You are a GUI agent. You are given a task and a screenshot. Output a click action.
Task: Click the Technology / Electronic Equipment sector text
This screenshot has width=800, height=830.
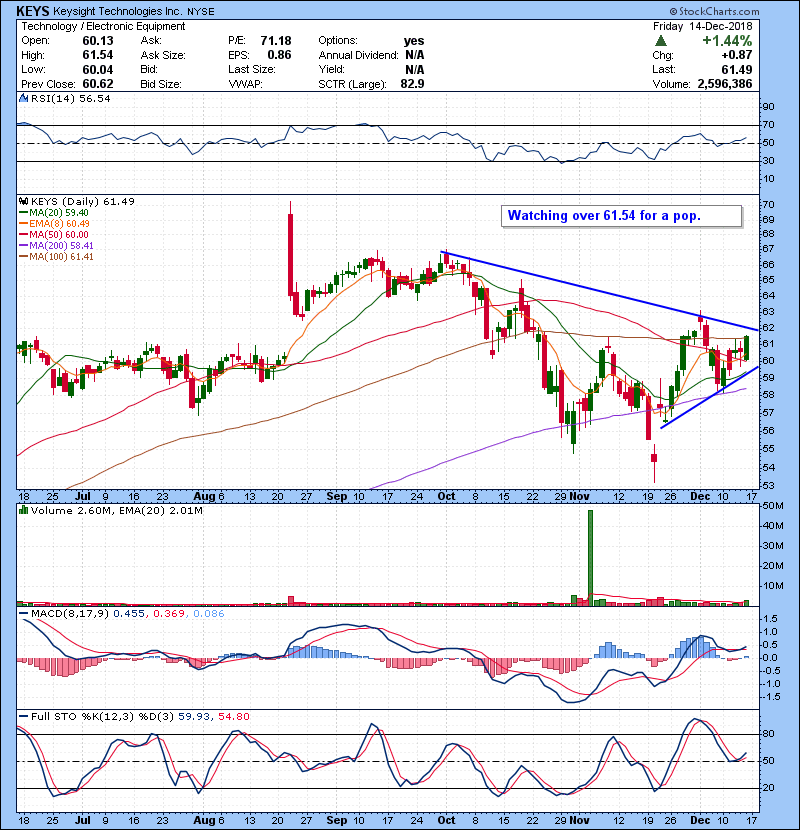pyautogui.click(x=88, y=26)
